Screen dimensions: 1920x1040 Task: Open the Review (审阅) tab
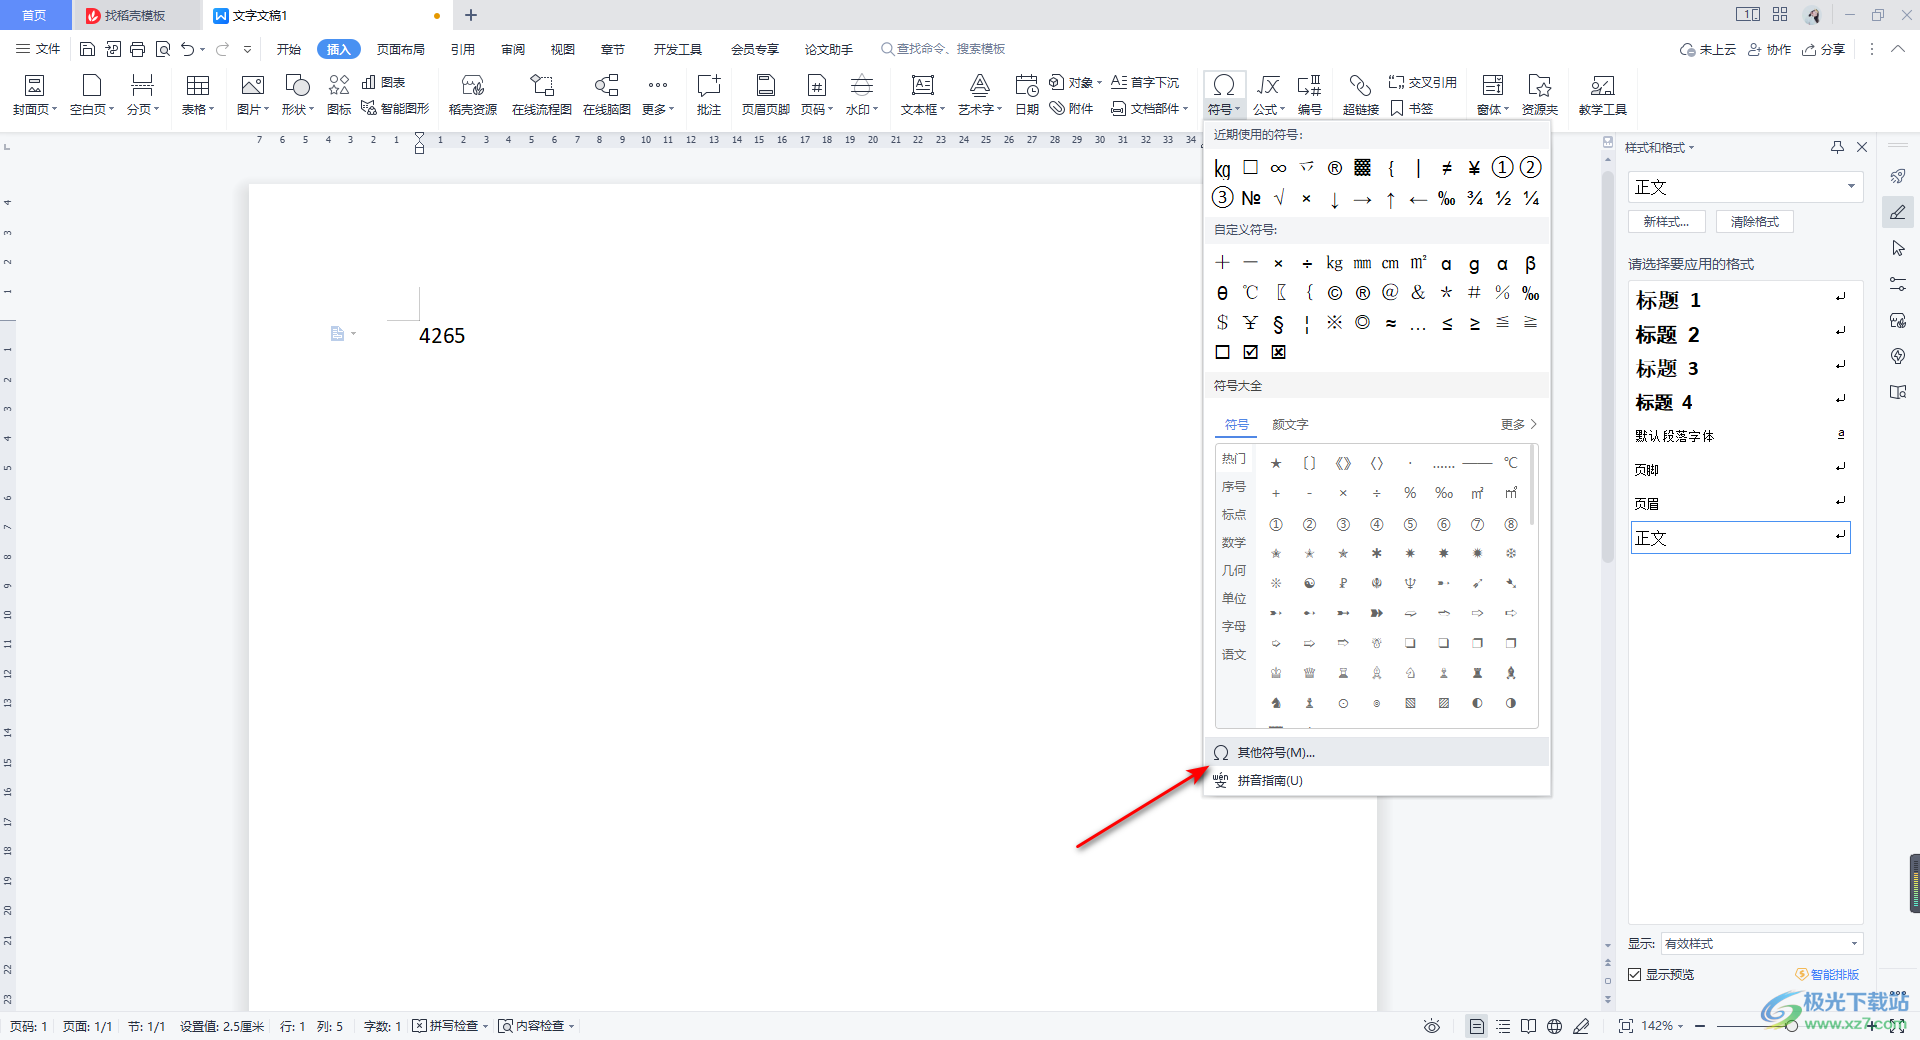coord(513,49)
